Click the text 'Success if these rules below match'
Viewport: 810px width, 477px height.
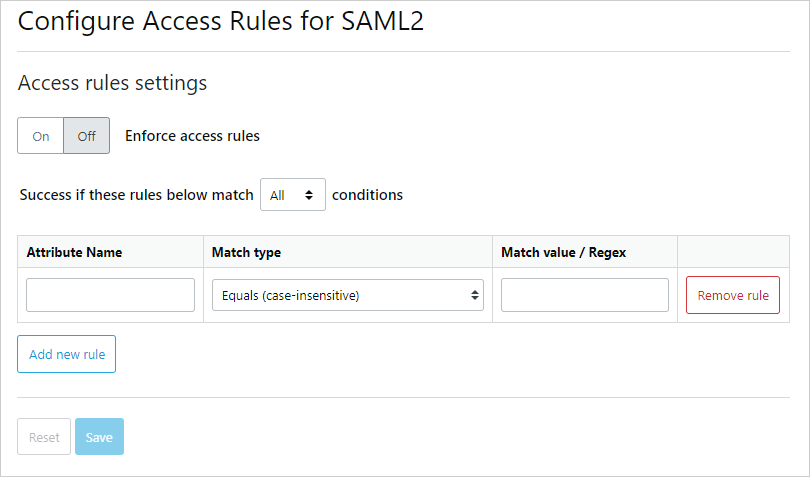136,195
